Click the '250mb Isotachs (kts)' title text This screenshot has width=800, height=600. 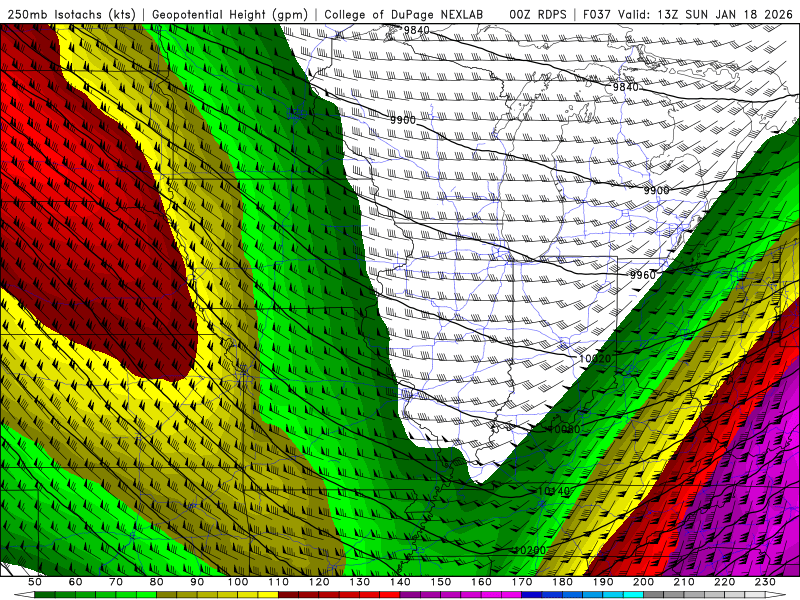point(71,14)
